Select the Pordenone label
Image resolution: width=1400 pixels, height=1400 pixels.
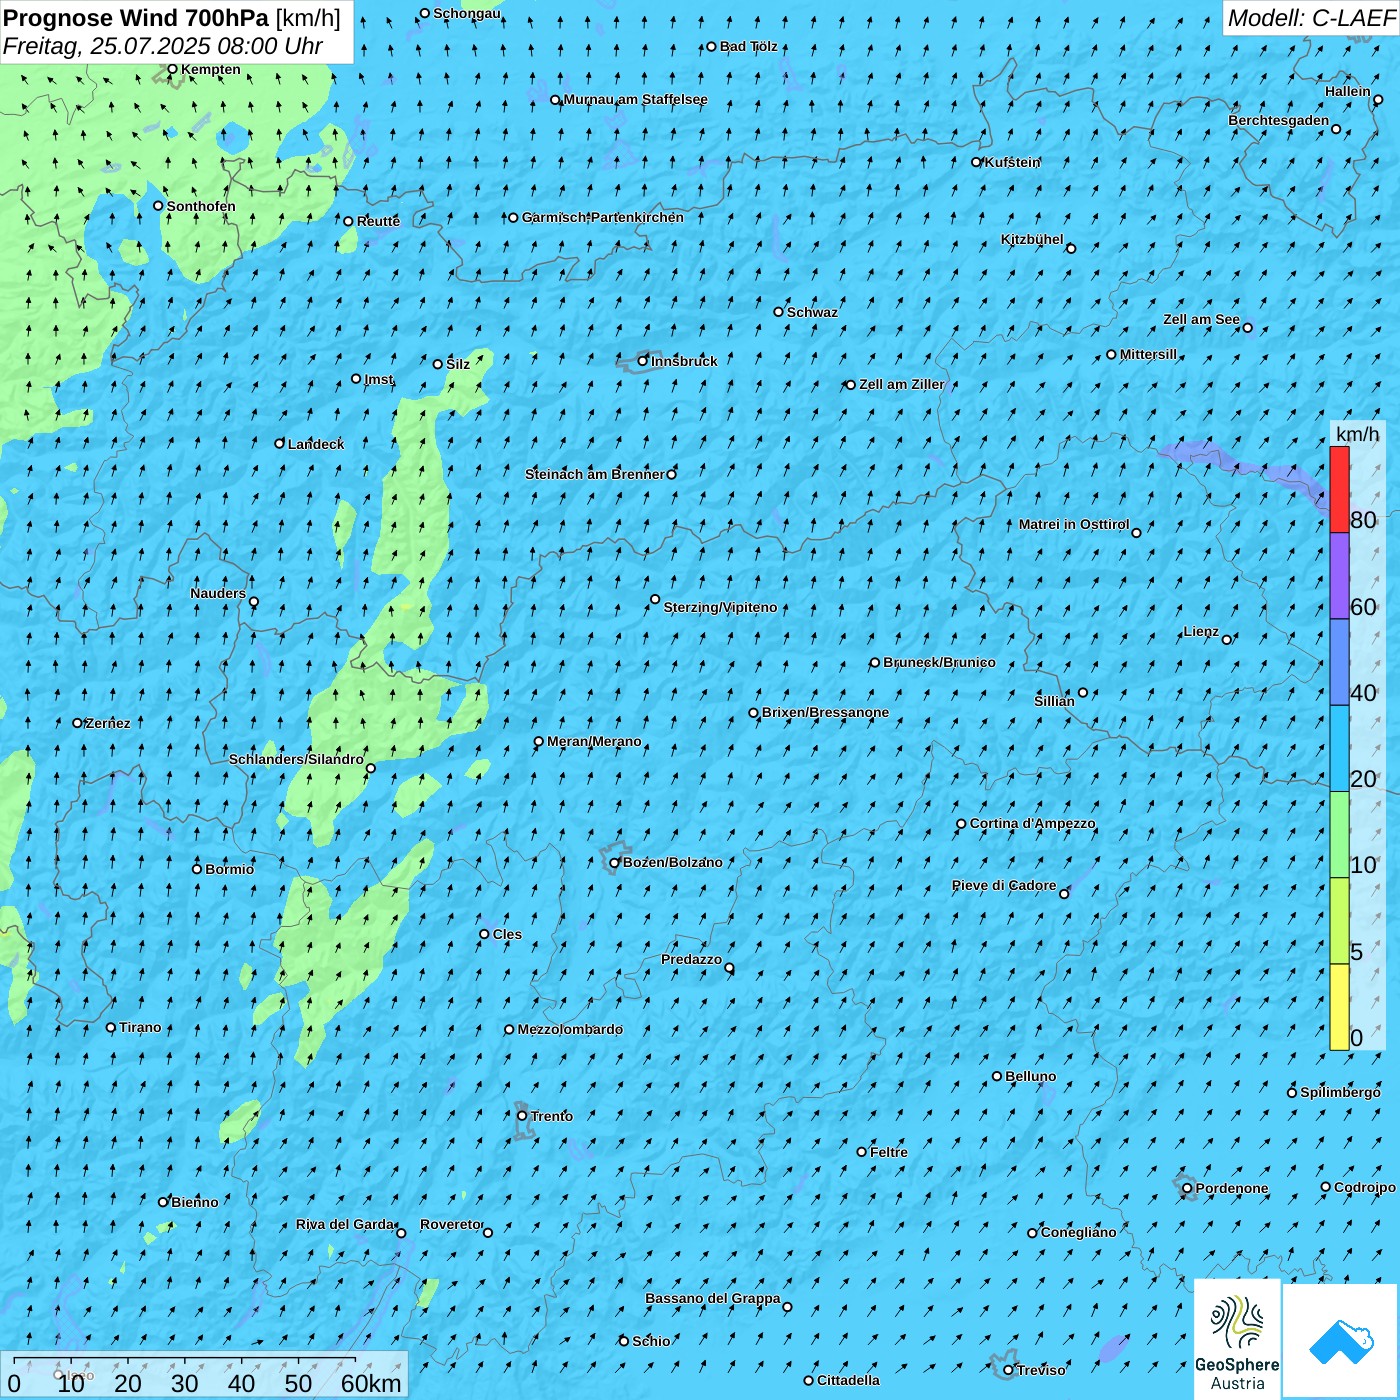[1232, 1188]
